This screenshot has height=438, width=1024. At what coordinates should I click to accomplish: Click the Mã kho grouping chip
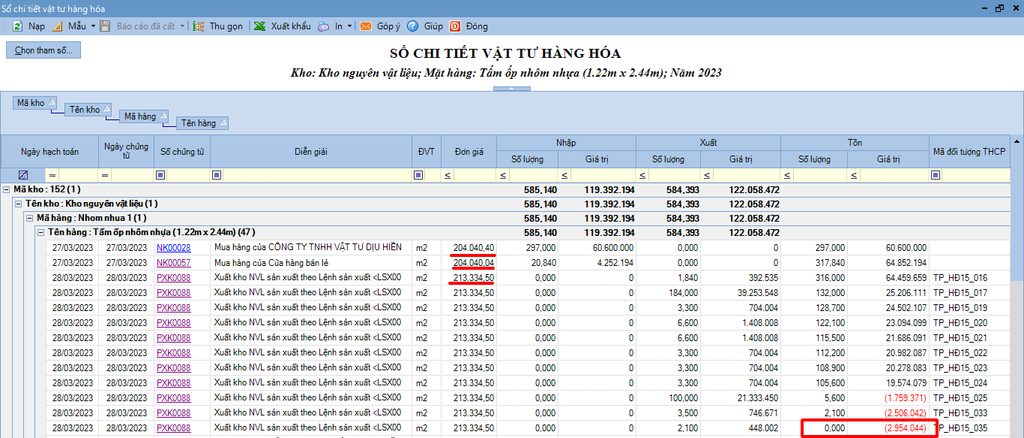35,101
